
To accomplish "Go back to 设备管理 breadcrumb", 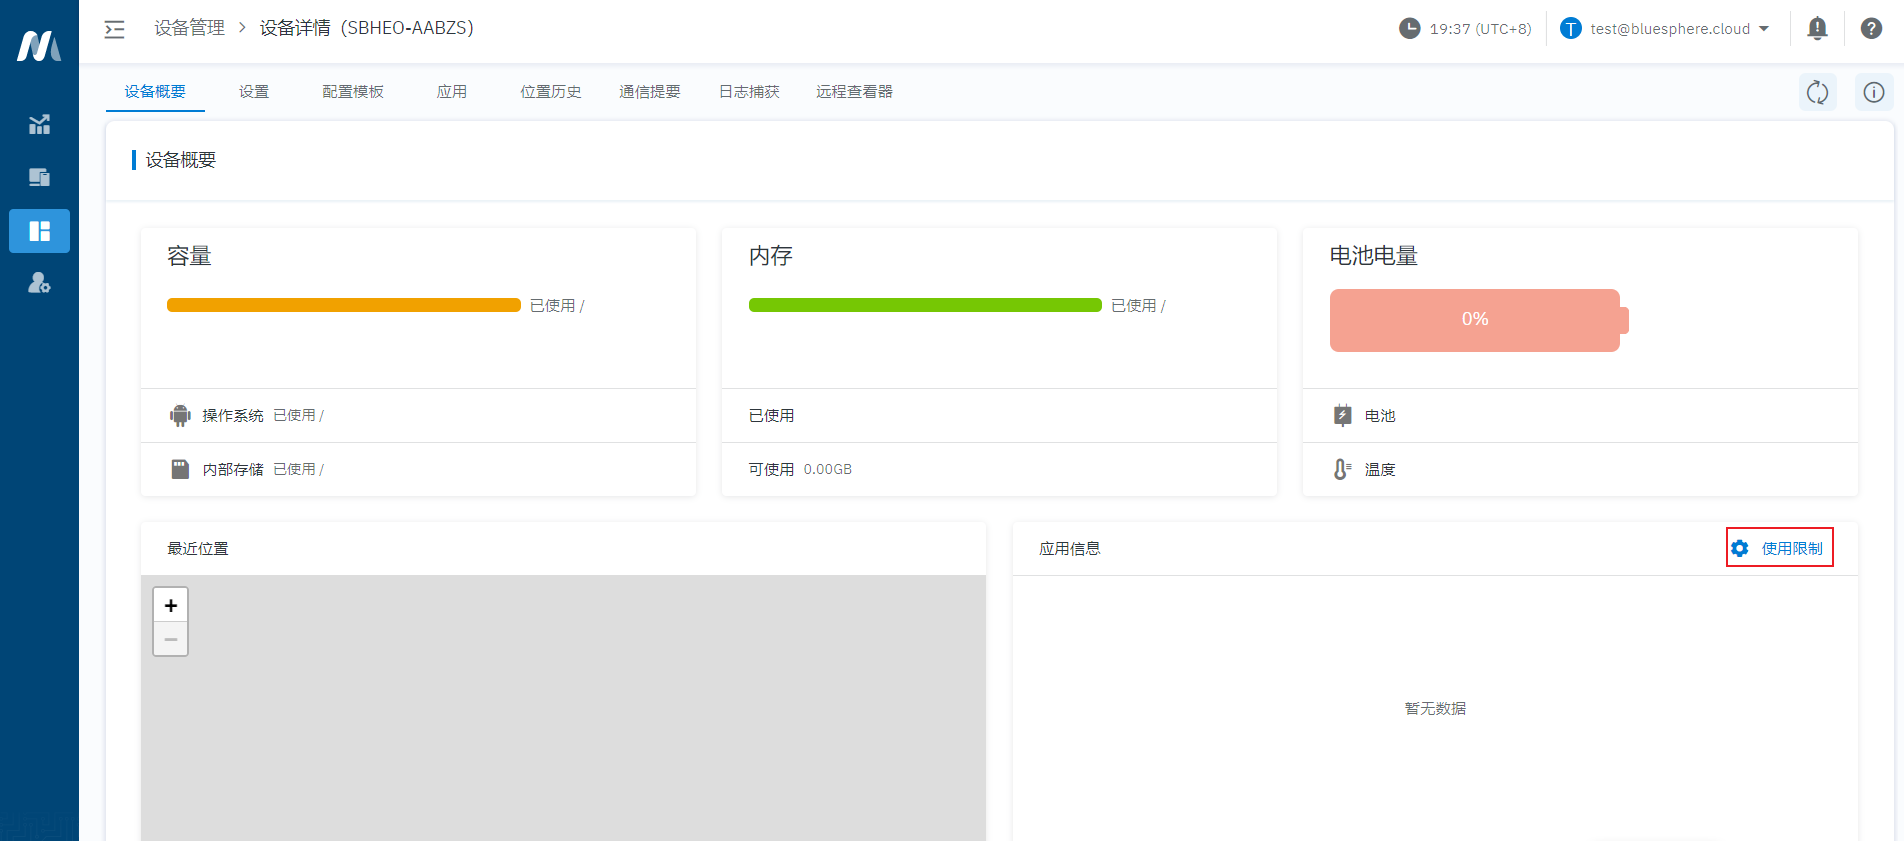I will [189, 28].
